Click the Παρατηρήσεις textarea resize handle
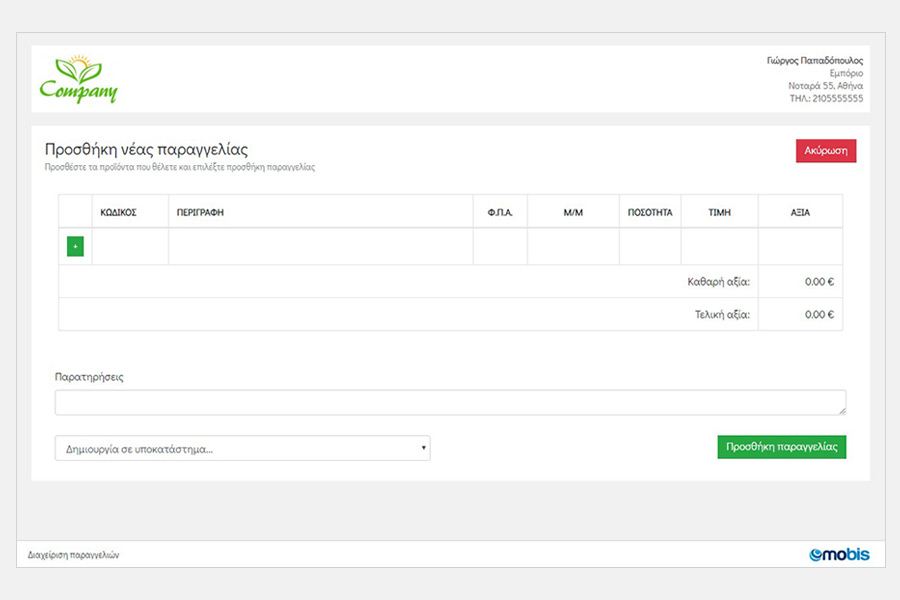The width and height of the screenshot is (900, 600). click(x=841, y=410)
